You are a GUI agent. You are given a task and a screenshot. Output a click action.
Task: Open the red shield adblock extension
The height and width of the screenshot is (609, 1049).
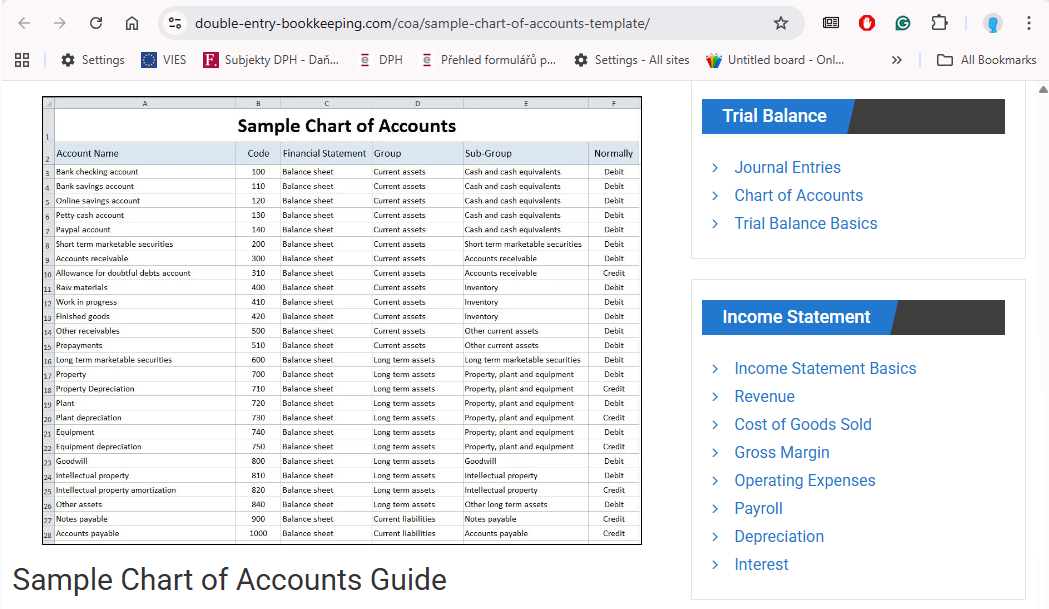pyautogui.click(x=867, y=23)
